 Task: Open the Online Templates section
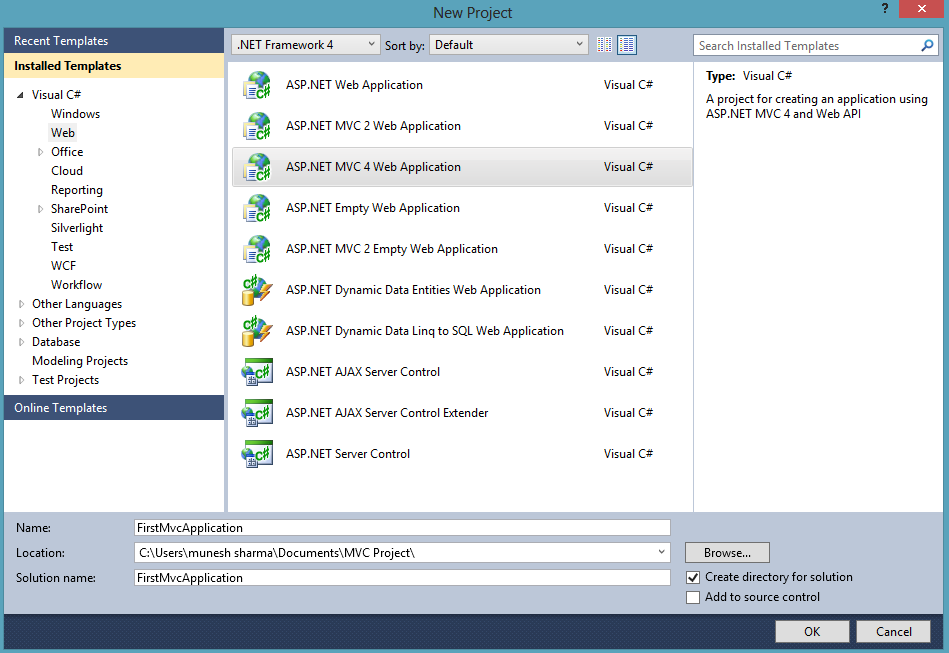click(114, 408)
